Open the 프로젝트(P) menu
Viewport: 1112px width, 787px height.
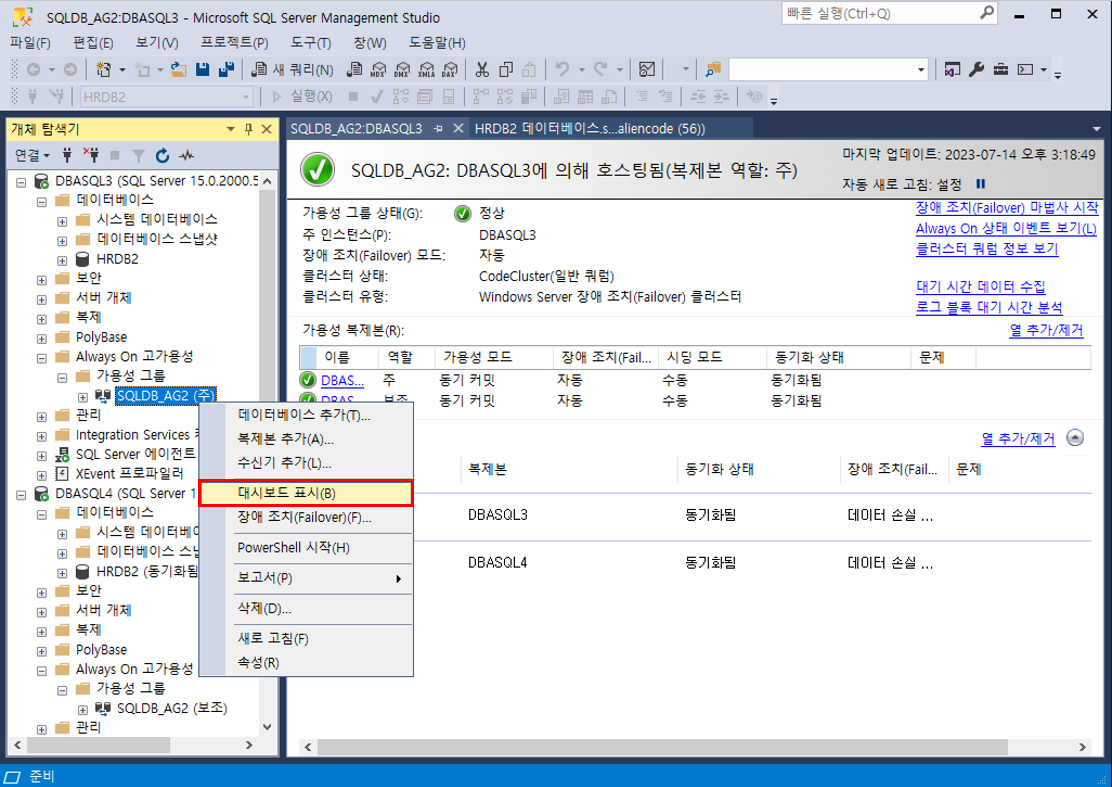(235, 43)
